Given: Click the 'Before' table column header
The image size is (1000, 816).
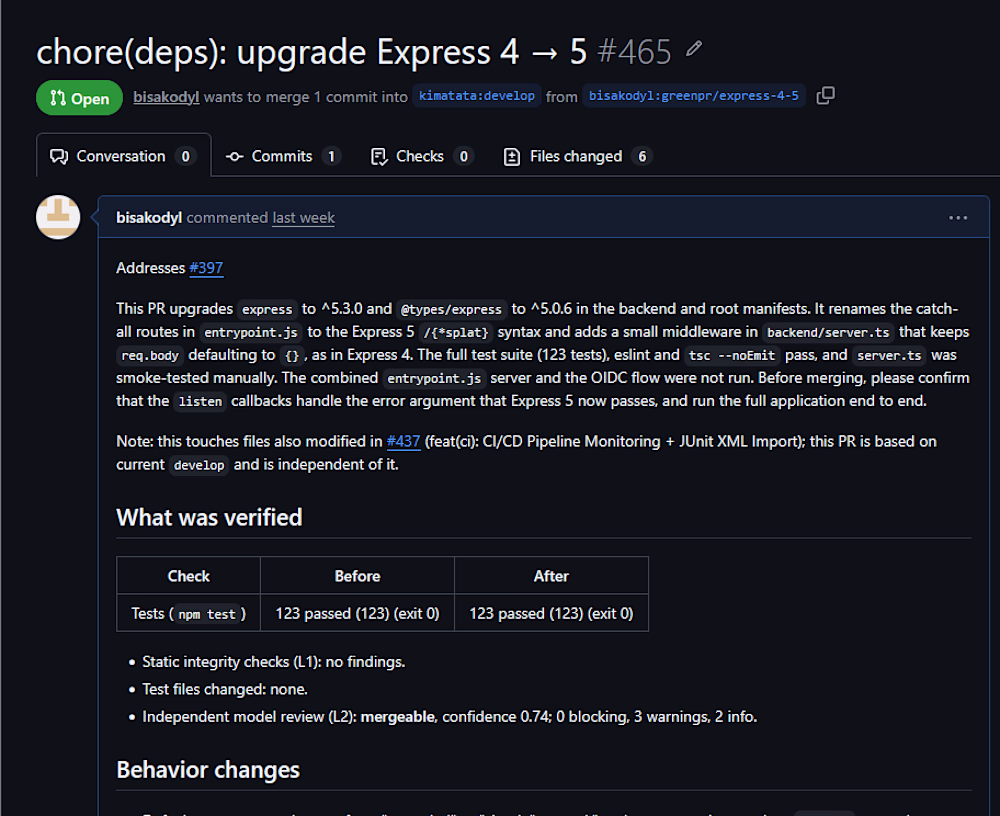Looking at the screenshot, I should pyautogui.click(x=358, y=576).
